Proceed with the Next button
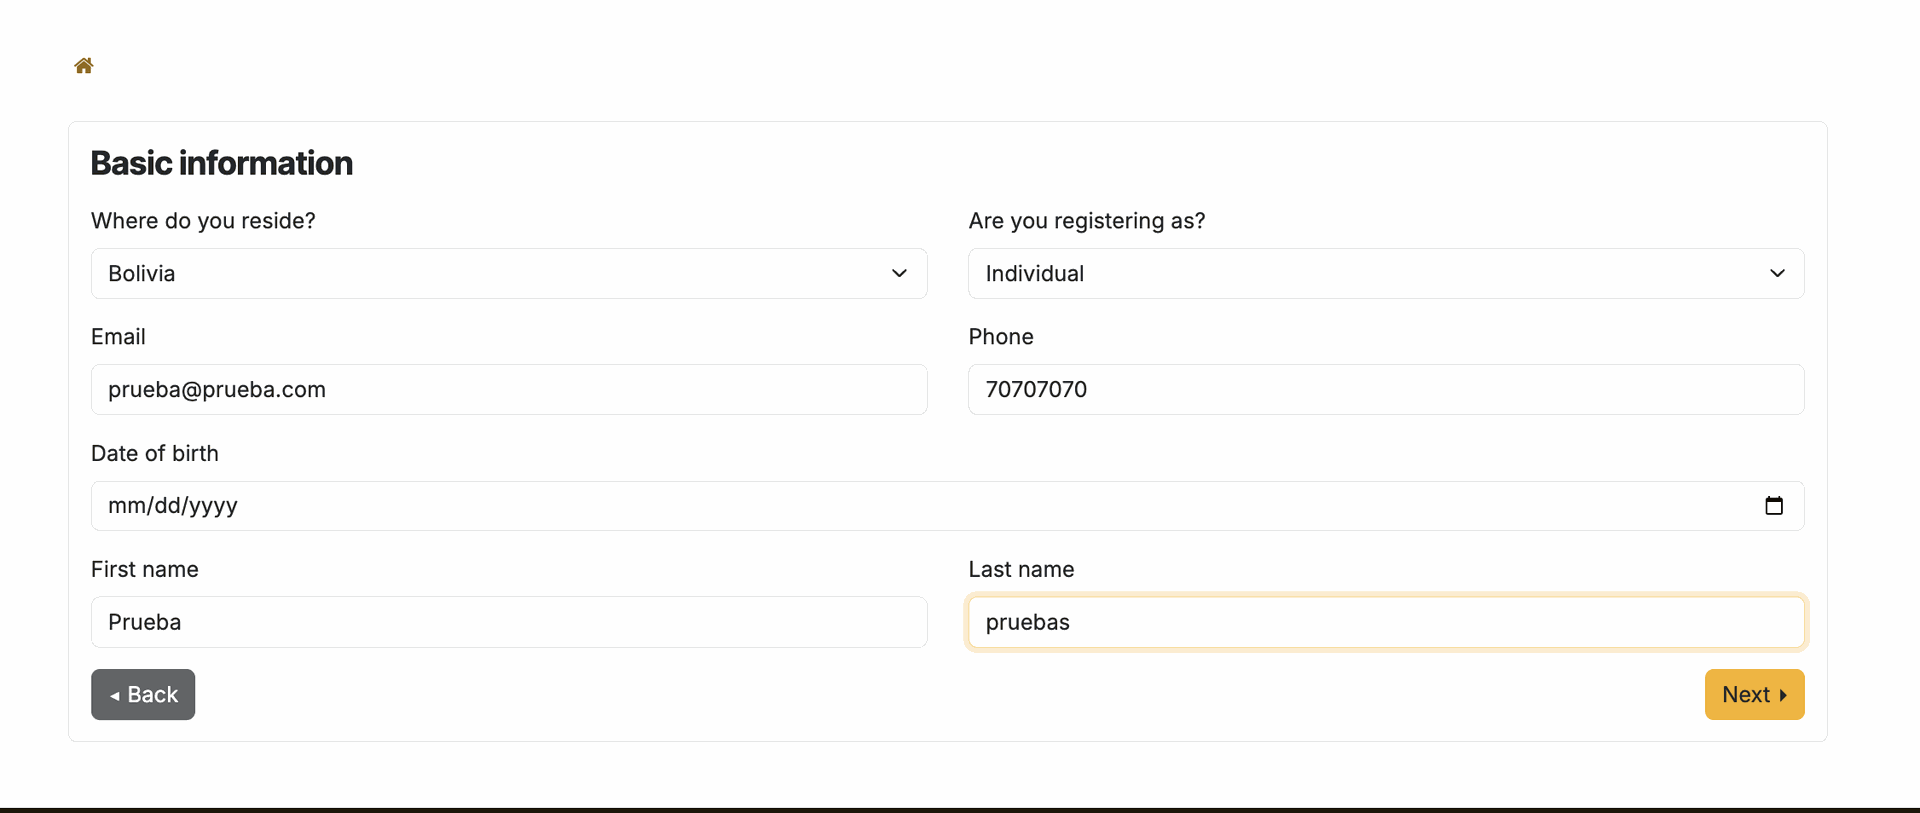 1753,695
